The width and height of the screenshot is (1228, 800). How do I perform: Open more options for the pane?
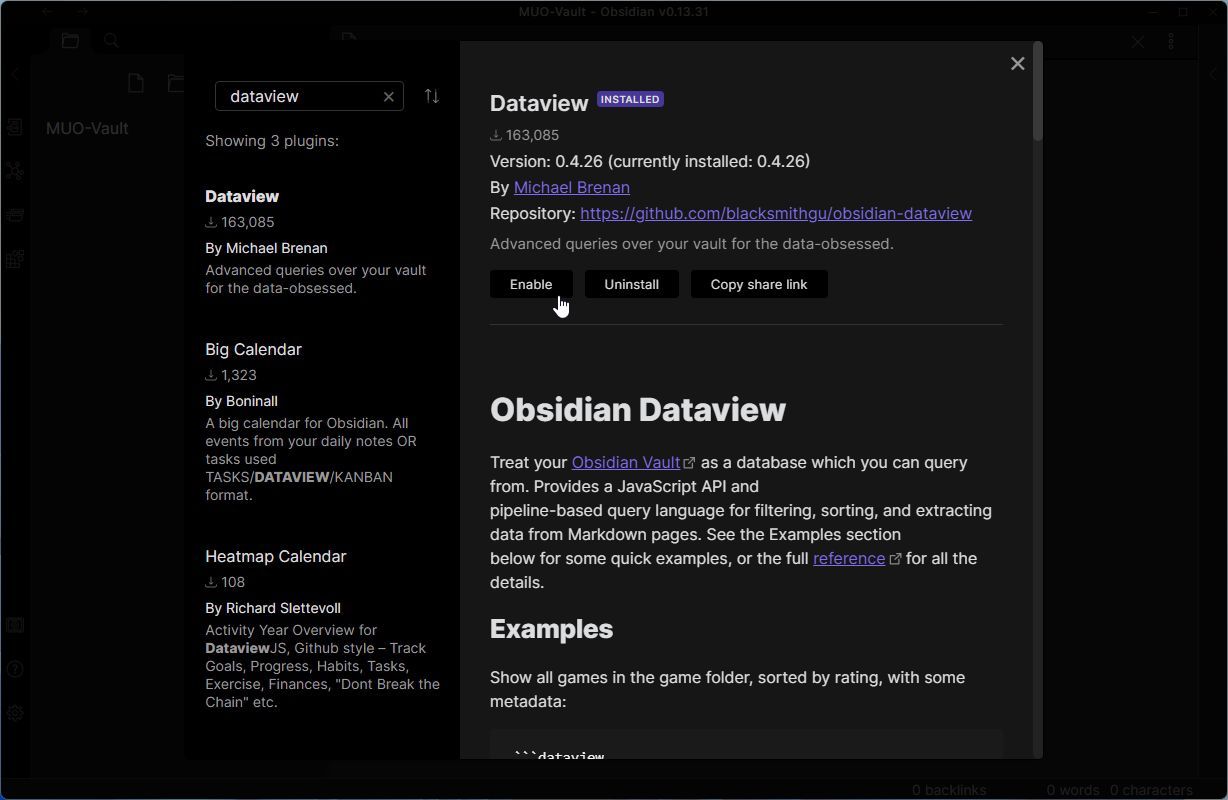pos(1171,41)
